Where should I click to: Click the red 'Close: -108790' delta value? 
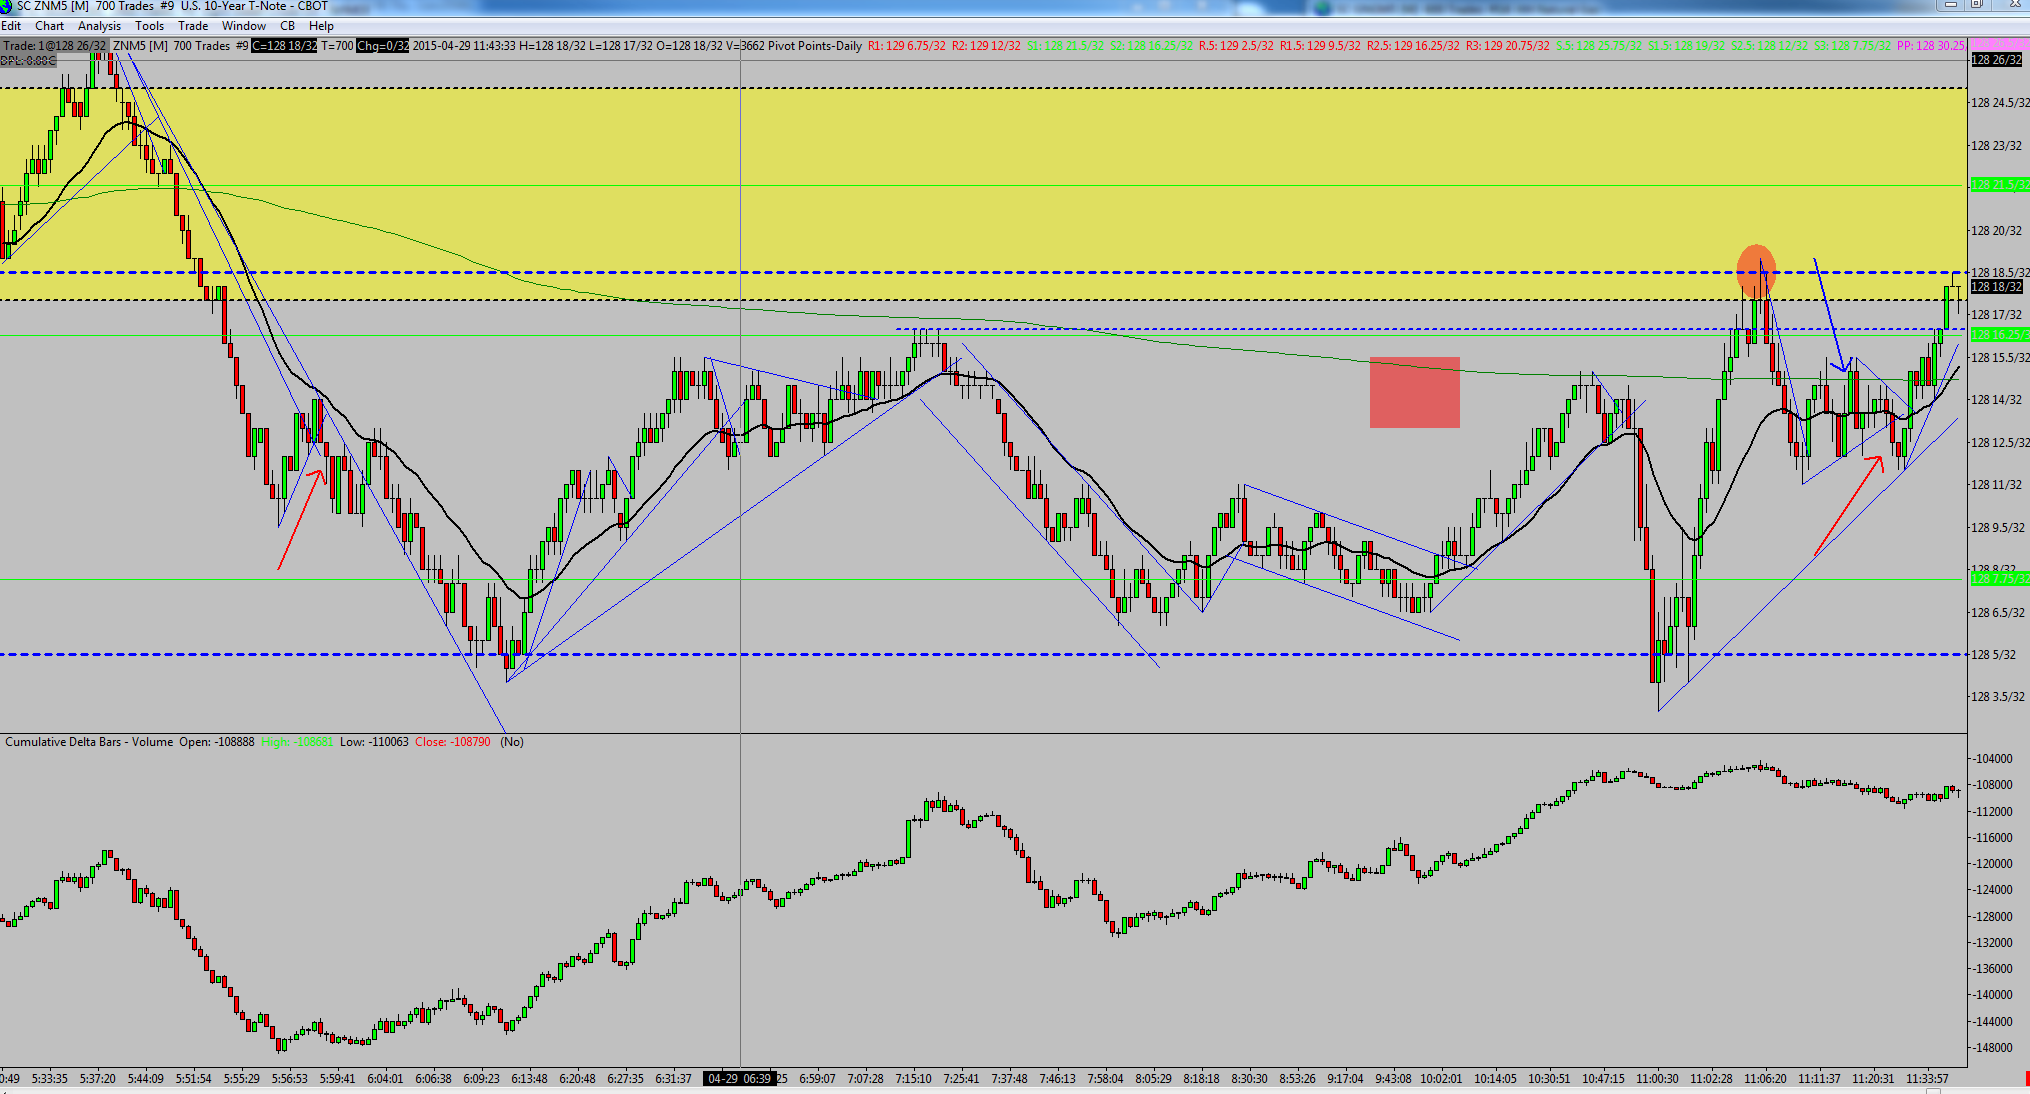[453, 742]
